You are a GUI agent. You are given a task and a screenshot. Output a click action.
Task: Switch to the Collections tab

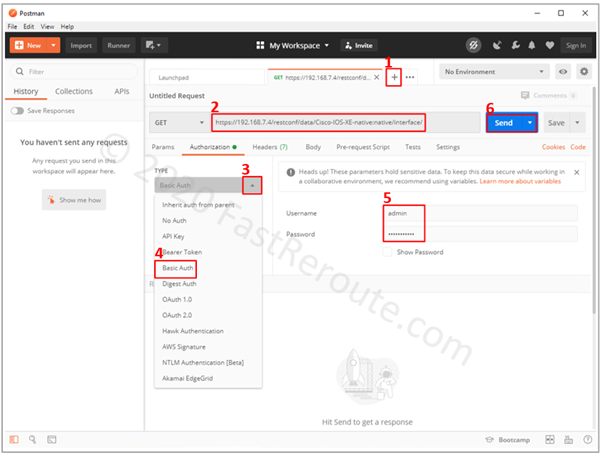(74, 91)
